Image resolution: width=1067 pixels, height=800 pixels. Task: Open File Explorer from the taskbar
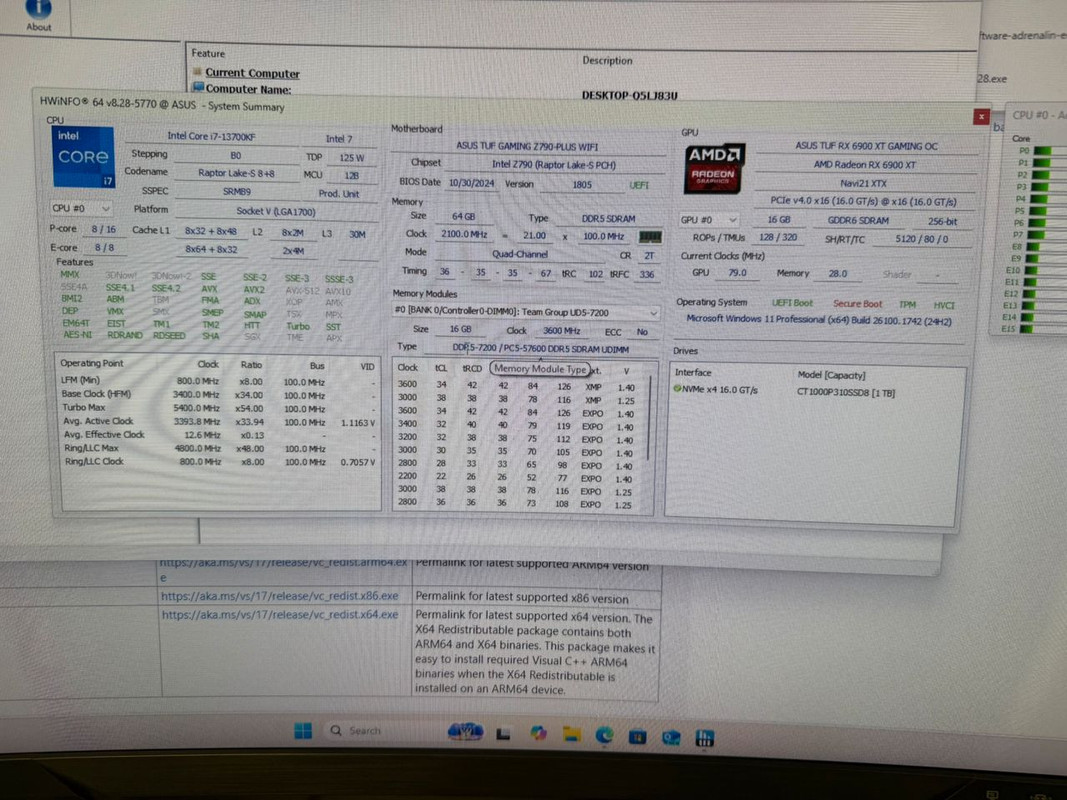571,734
